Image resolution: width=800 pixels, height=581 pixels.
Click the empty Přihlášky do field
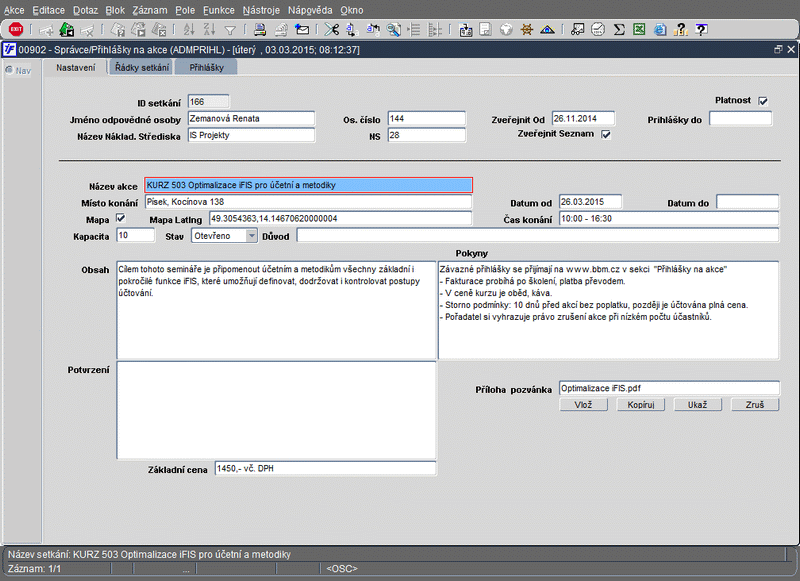(x=740, y=118)
